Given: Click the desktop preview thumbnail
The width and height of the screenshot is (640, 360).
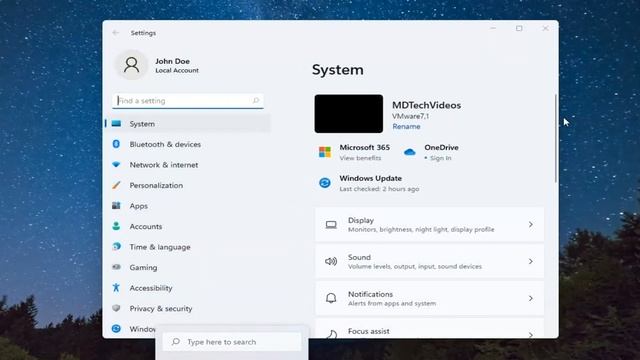Looking at the screenshot, I should 349,113.
